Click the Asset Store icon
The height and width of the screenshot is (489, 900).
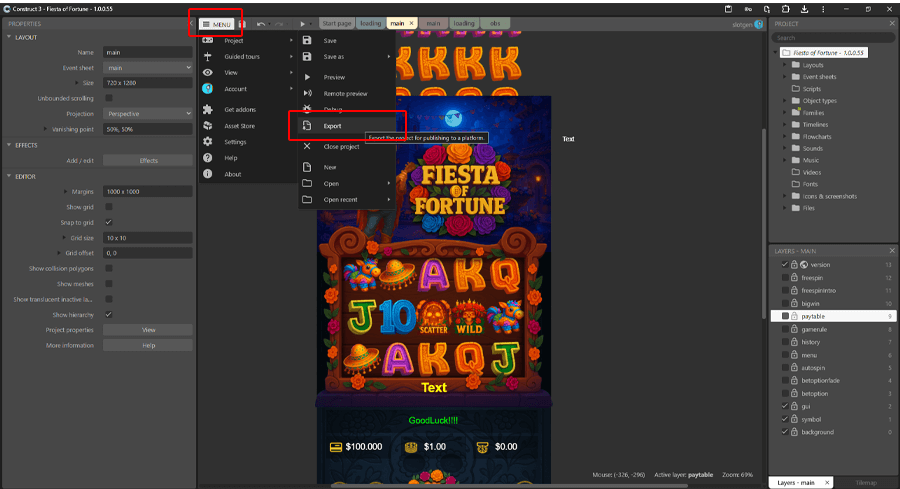[x=207, y=126]
